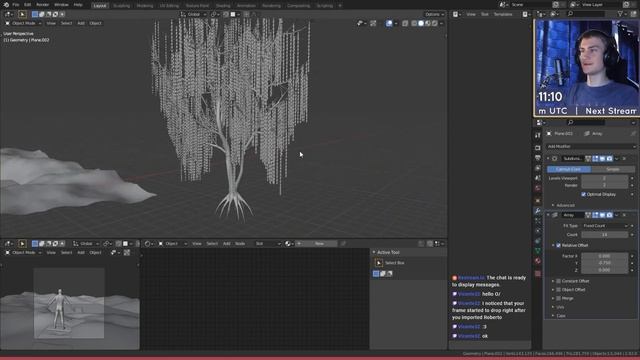This screenshot has width=640, height=360.
Task: Enable the Merge checkbox
Action: 558,298
